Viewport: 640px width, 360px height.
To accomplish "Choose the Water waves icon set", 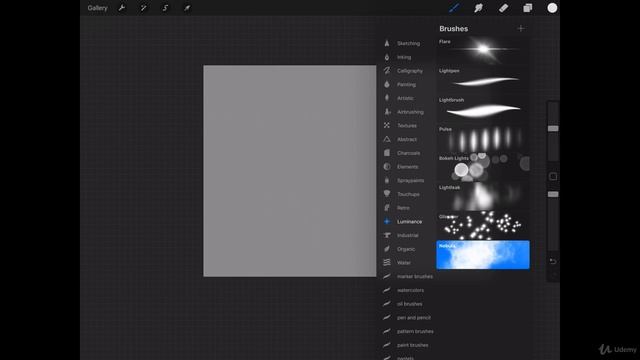I will pyautogui.click(x=387, y=262).
